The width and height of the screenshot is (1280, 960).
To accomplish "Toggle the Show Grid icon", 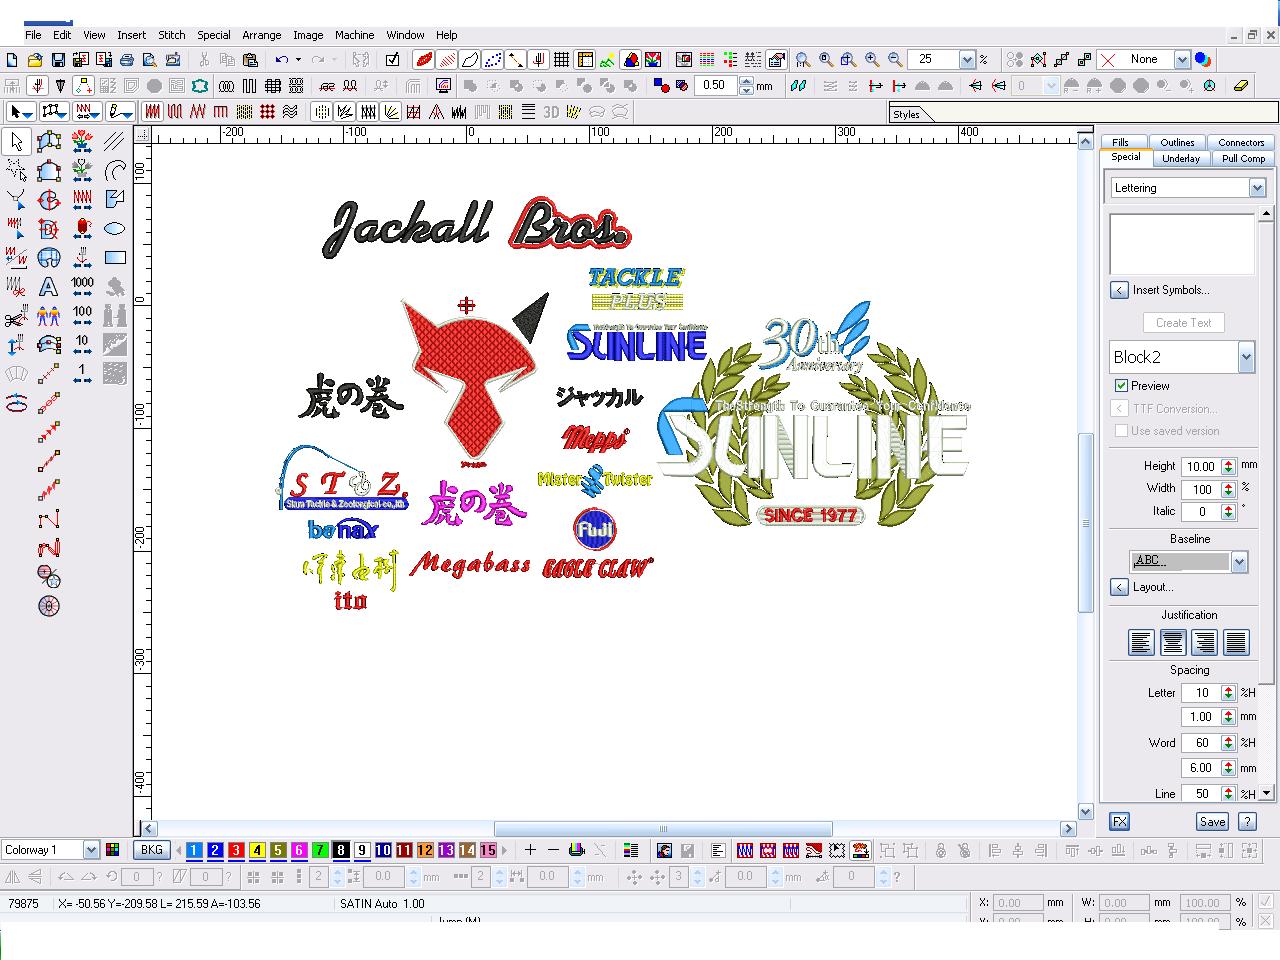I will click(x=562, y=60).
